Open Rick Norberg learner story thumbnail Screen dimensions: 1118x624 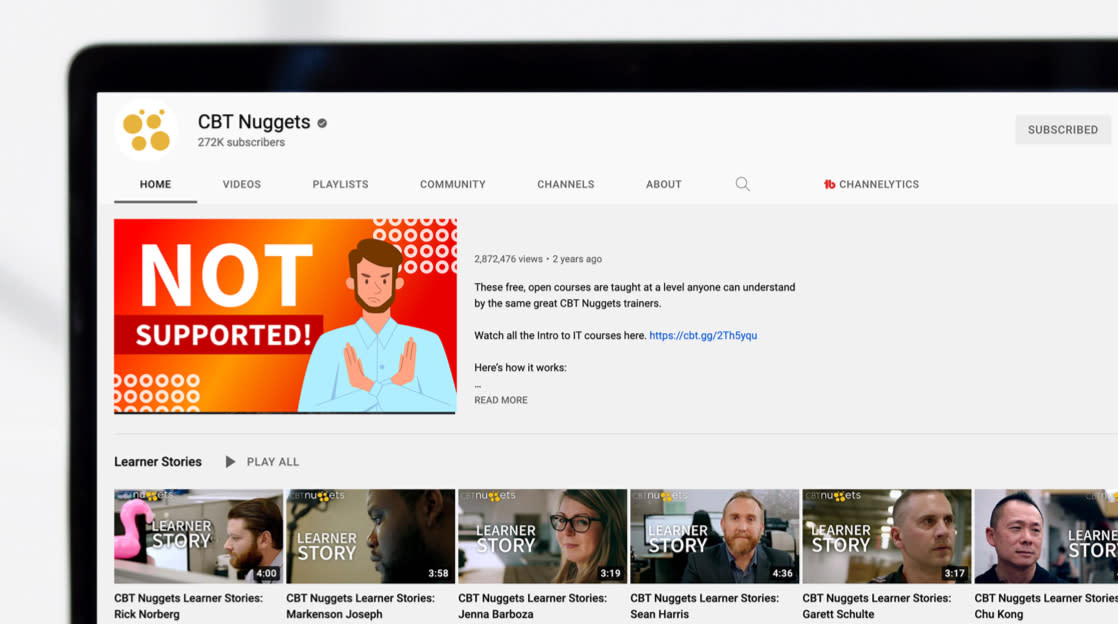198,536
